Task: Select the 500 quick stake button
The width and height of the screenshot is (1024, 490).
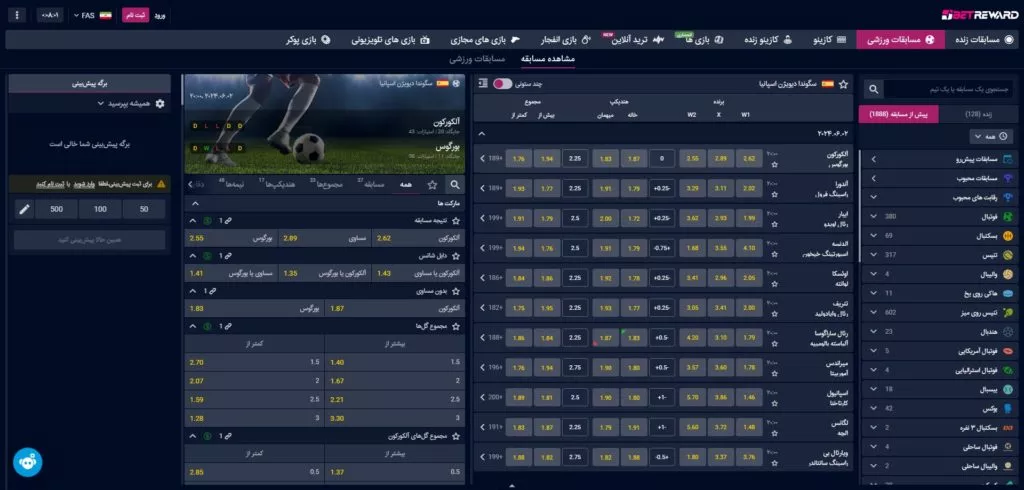Action: click(56, 209)
